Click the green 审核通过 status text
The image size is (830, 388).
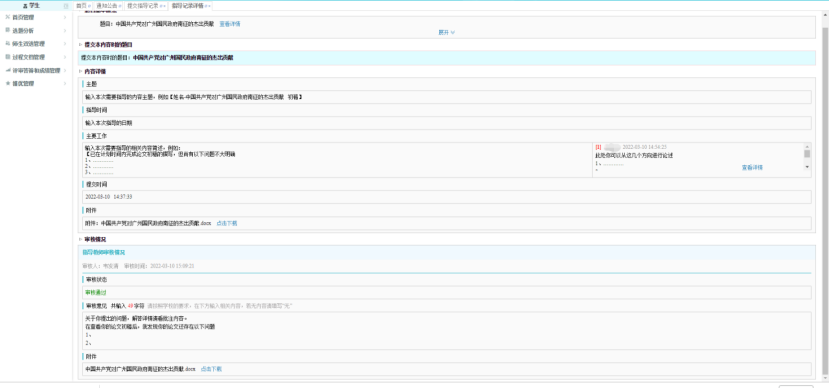click(96, 292)
